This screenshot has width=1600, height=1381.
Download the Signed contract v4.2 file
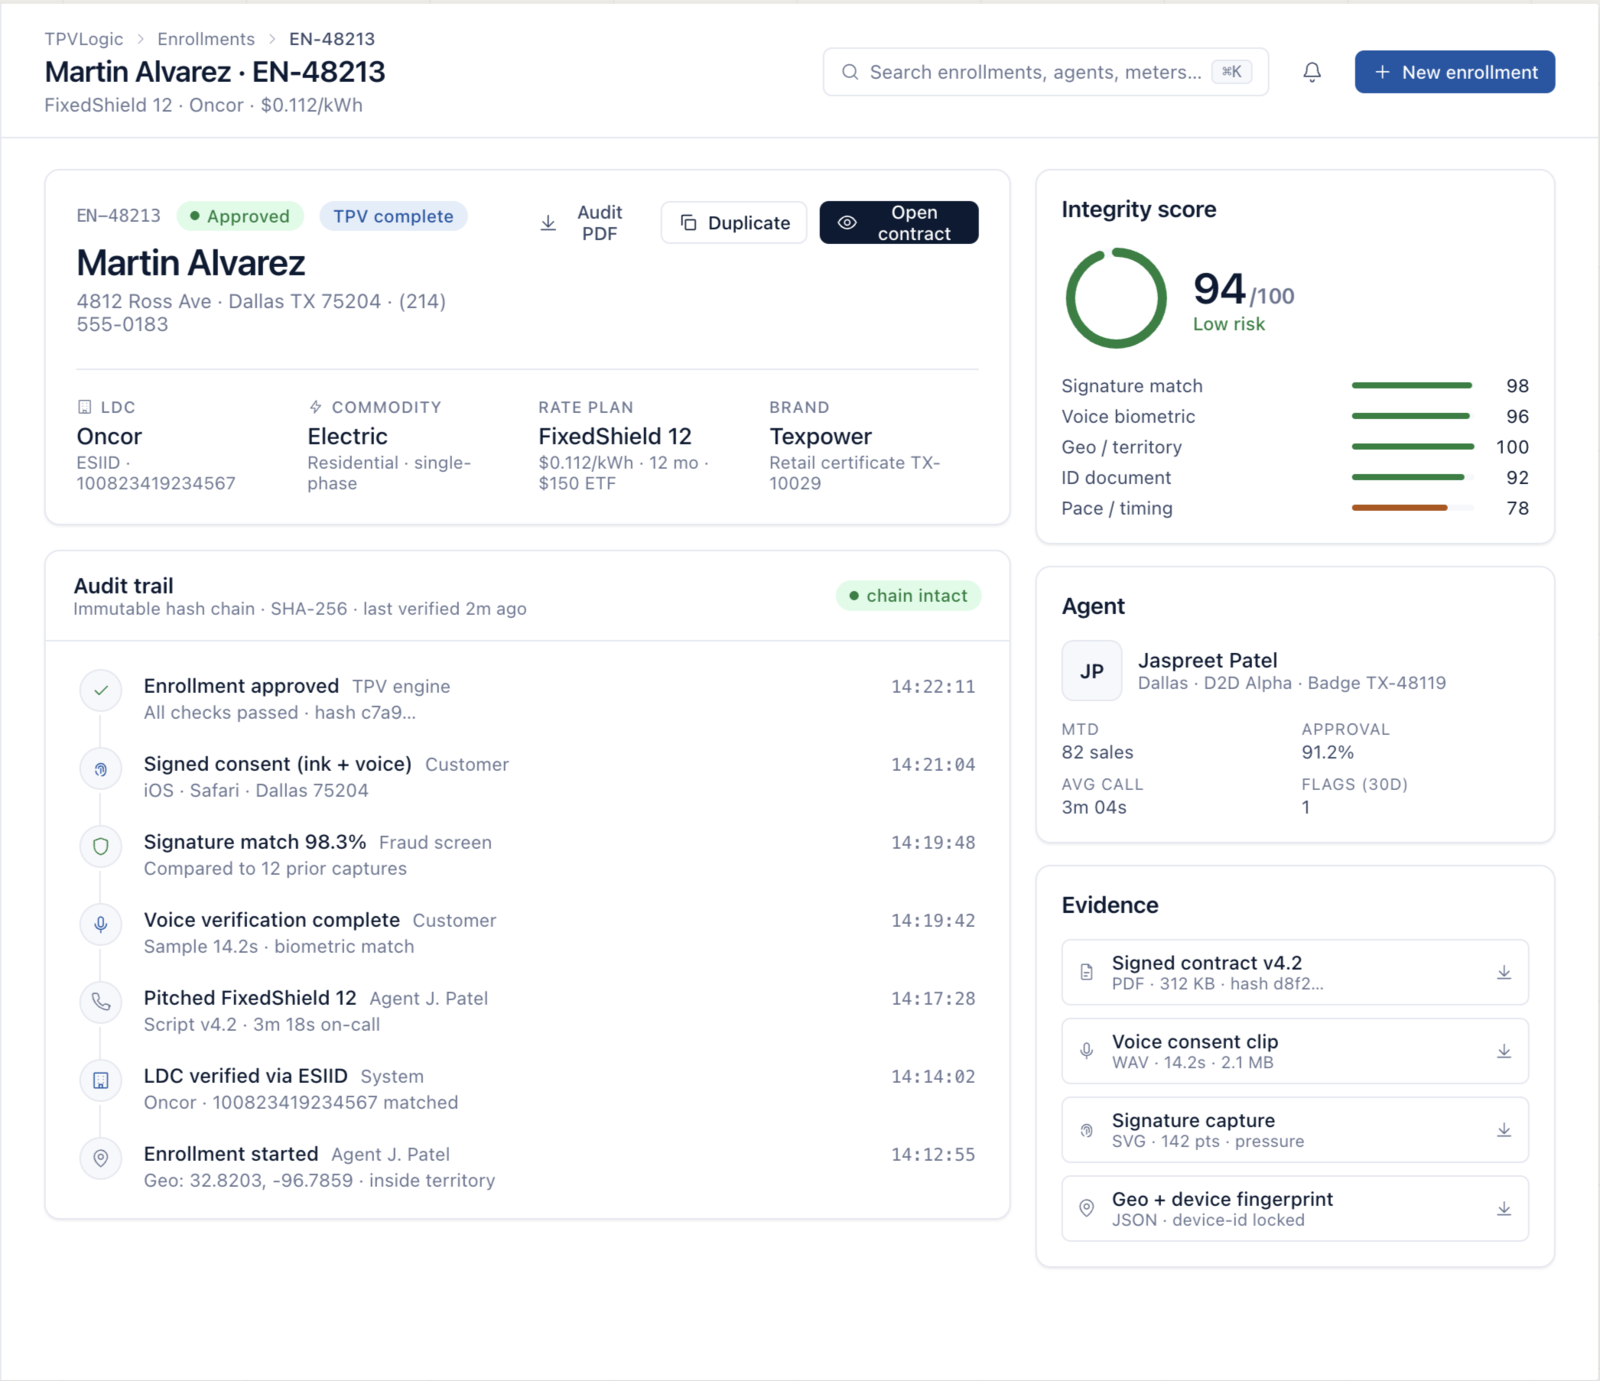tap(1503, 973)
